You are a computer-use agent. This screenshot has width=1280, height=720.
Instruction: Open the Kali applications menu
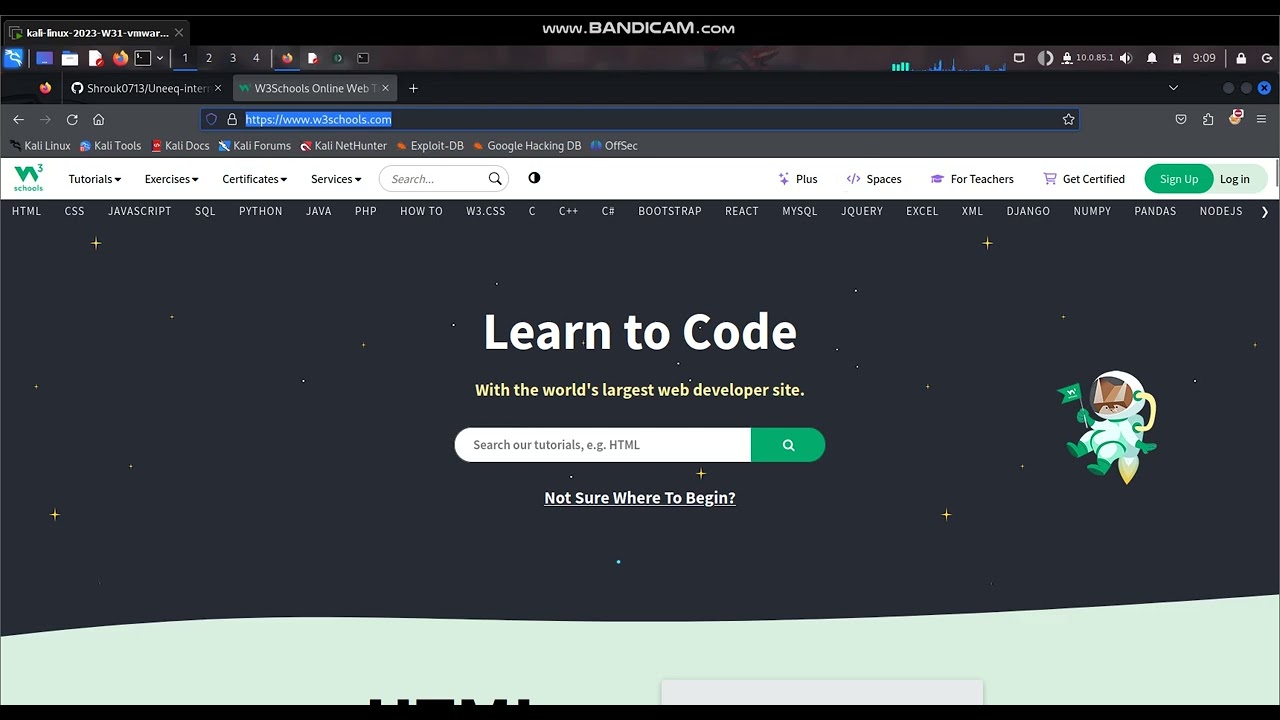(x=14, y=58)
